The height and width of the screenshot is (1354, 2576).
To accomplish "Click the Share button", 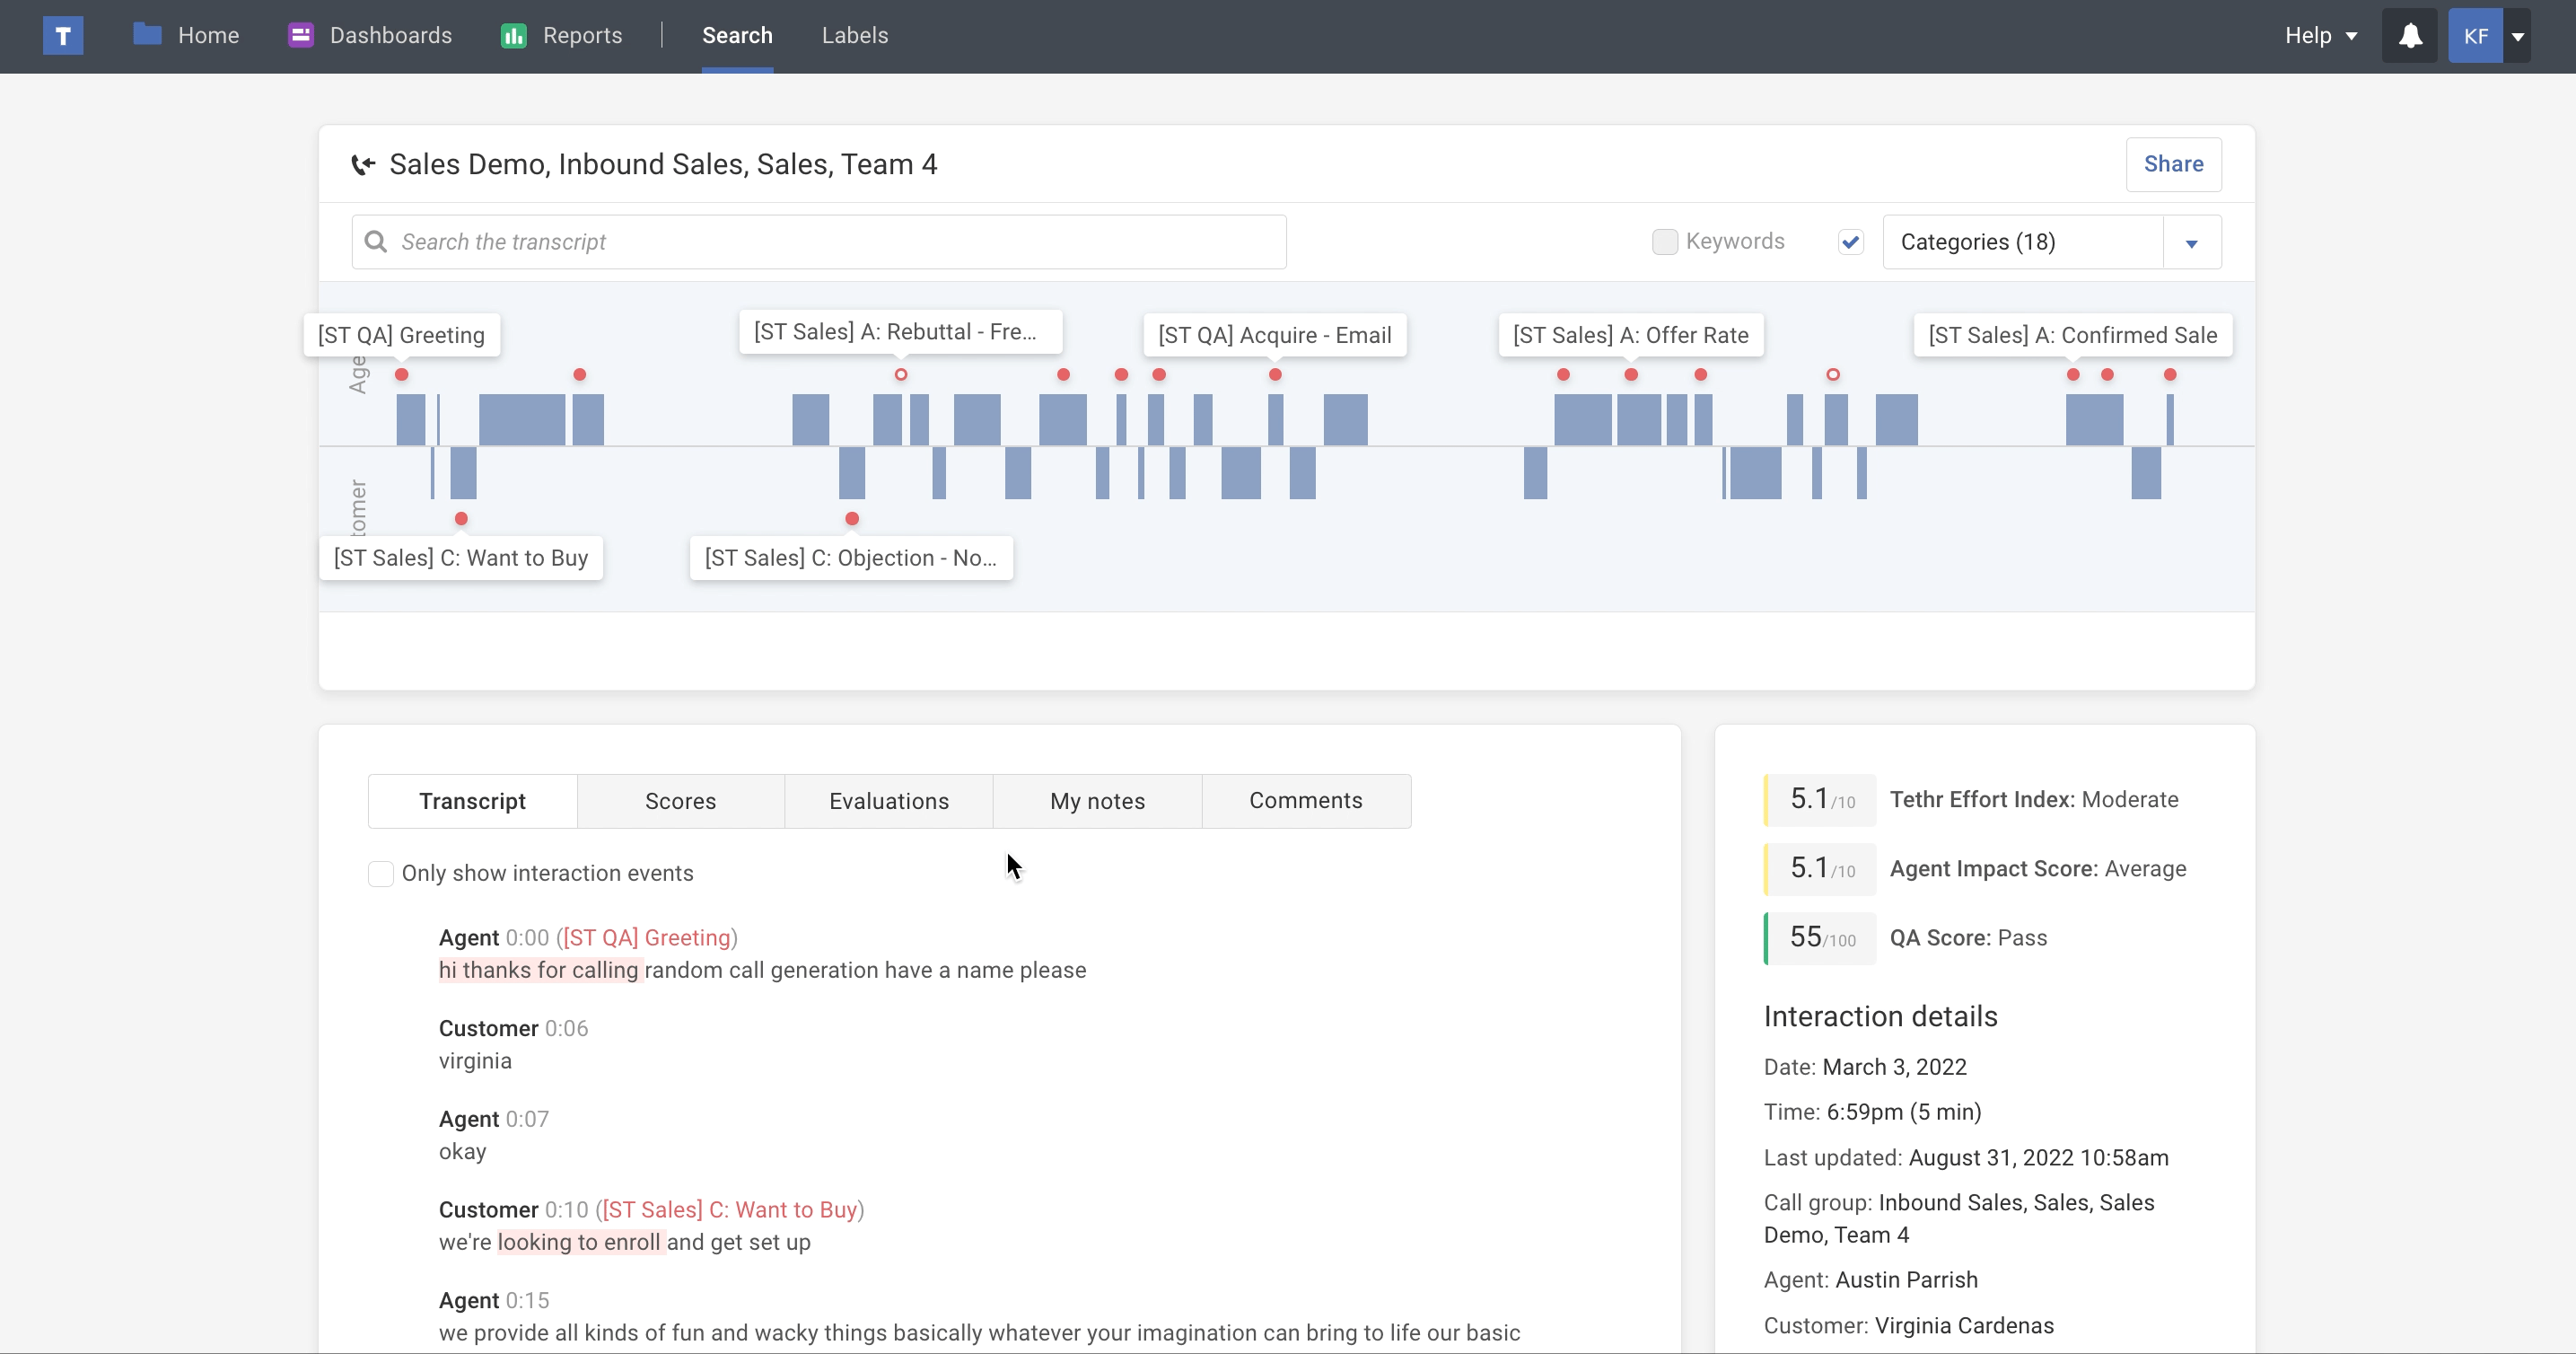I will point(2173,164).
